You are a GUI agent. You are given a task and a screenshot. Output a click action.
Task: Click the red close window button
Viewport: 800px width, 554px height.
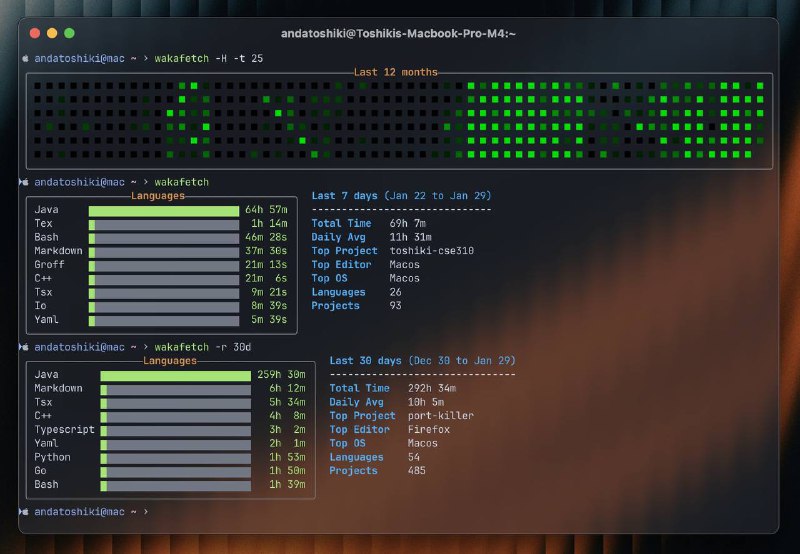[x=35, y=33]
